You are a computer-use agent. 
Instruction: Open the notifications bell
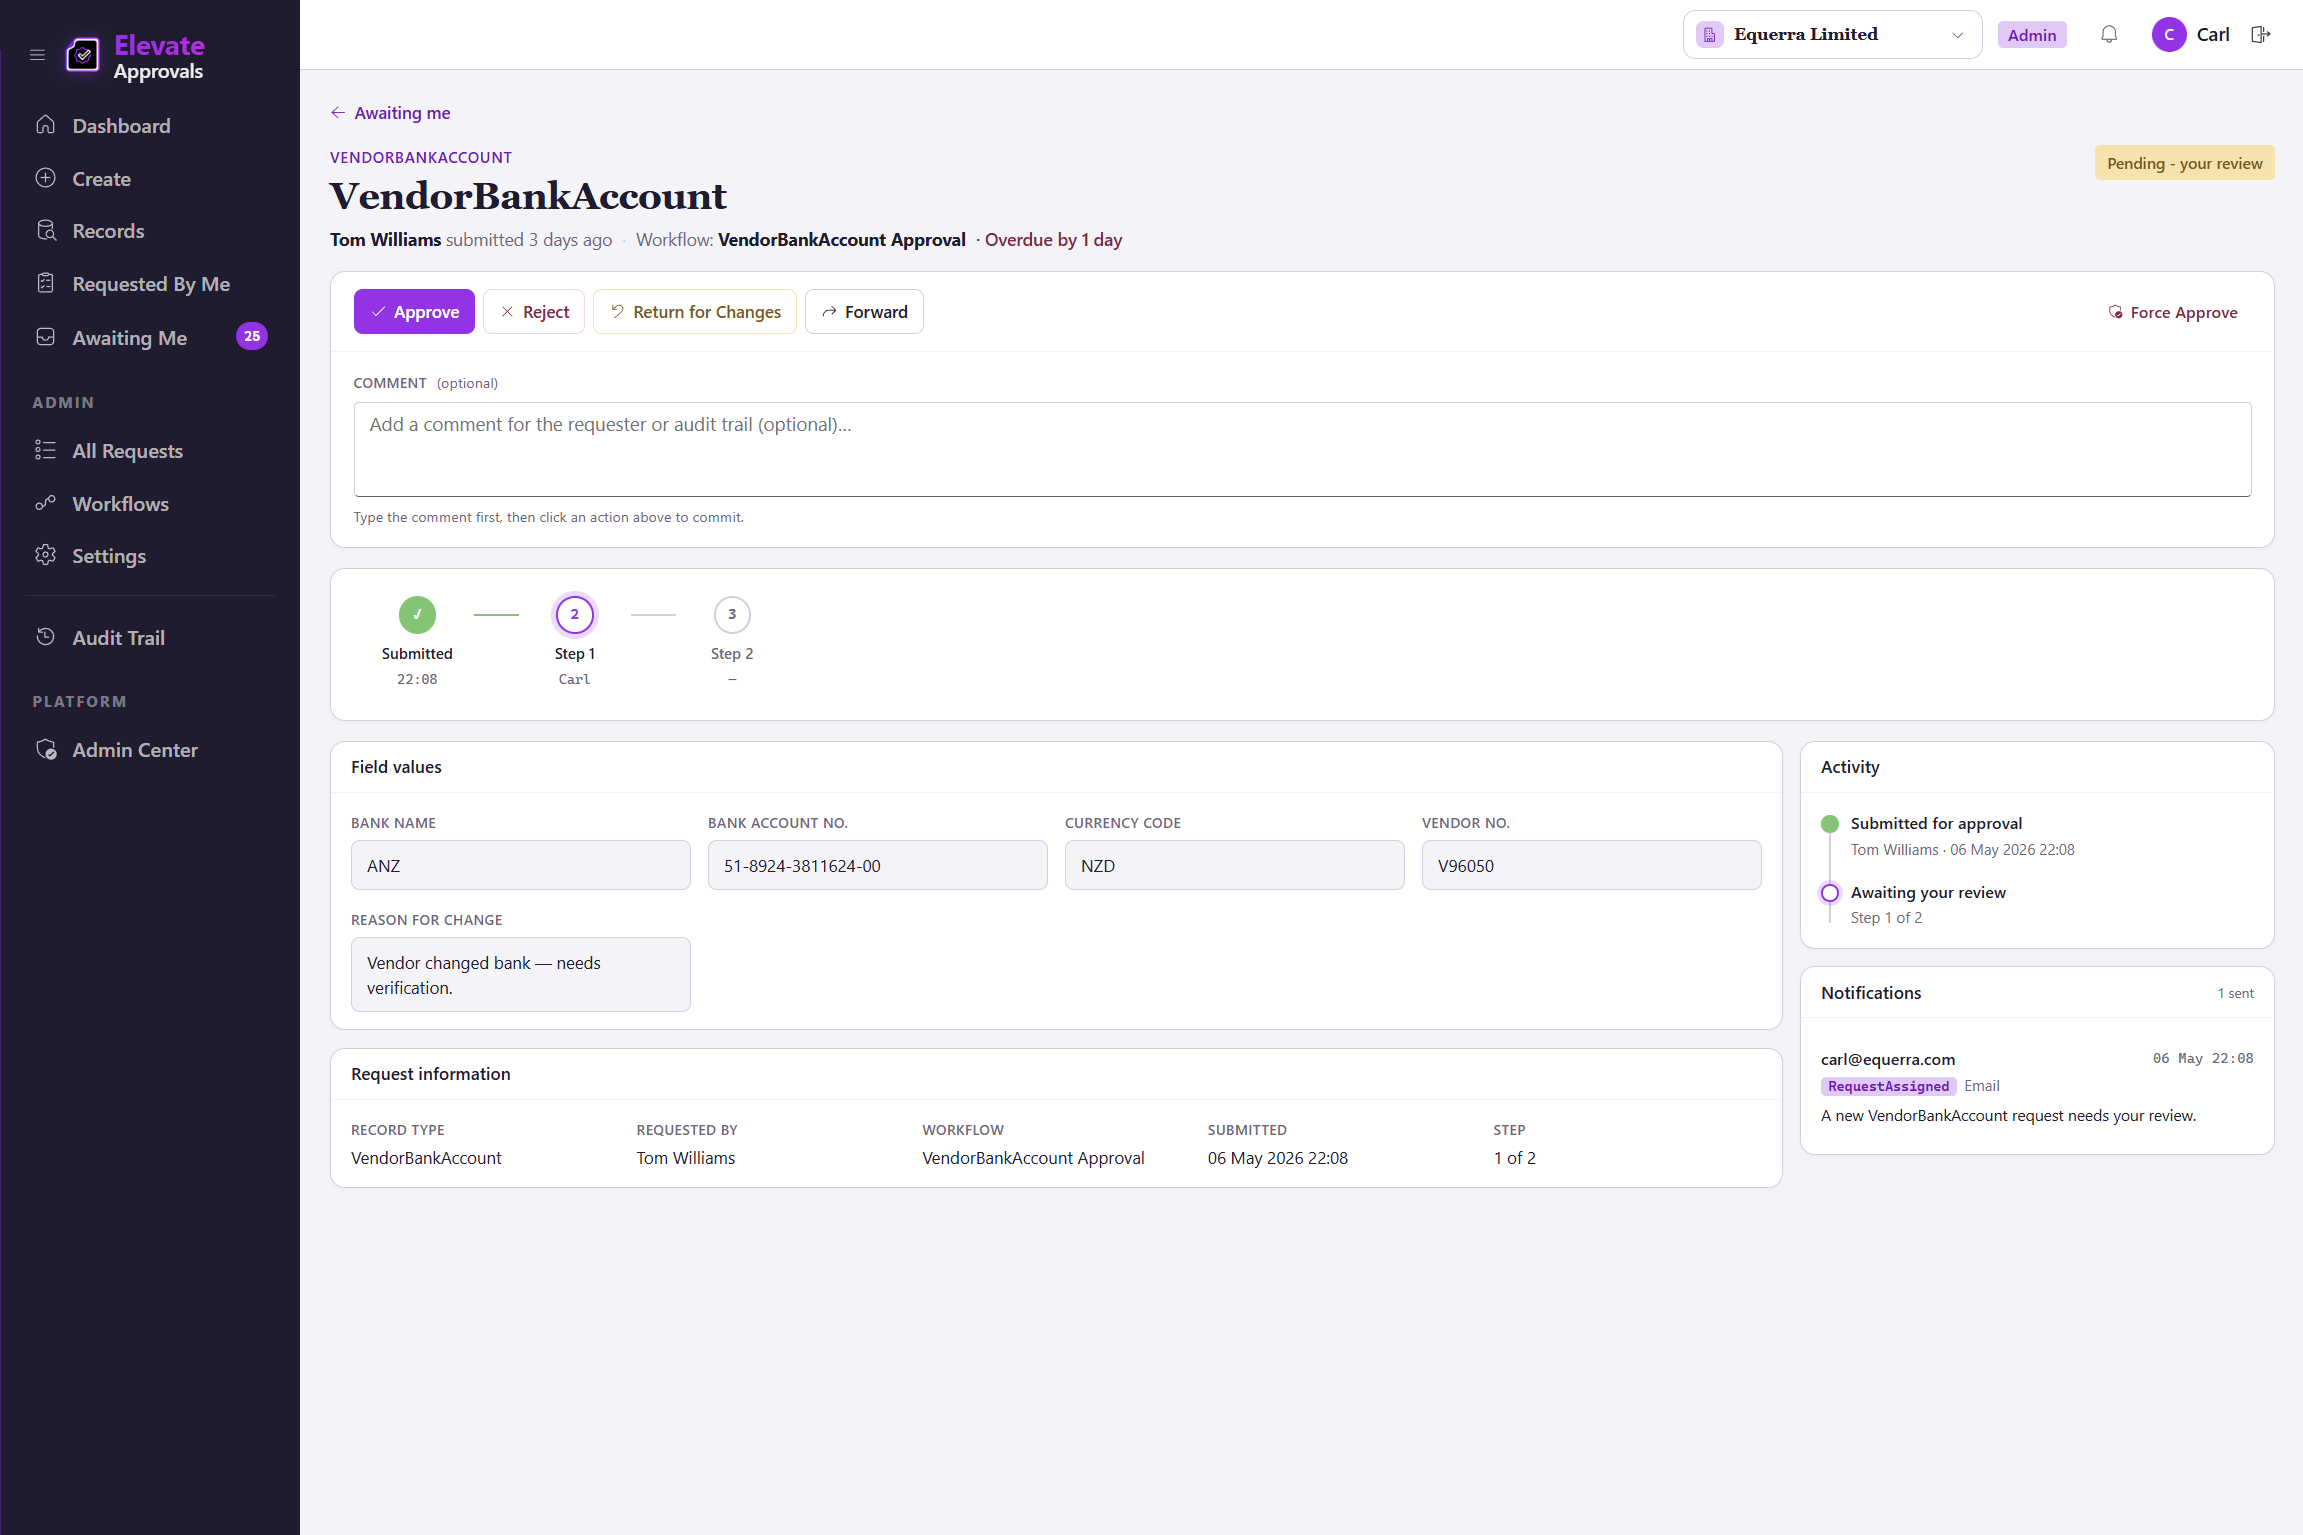2109,35
